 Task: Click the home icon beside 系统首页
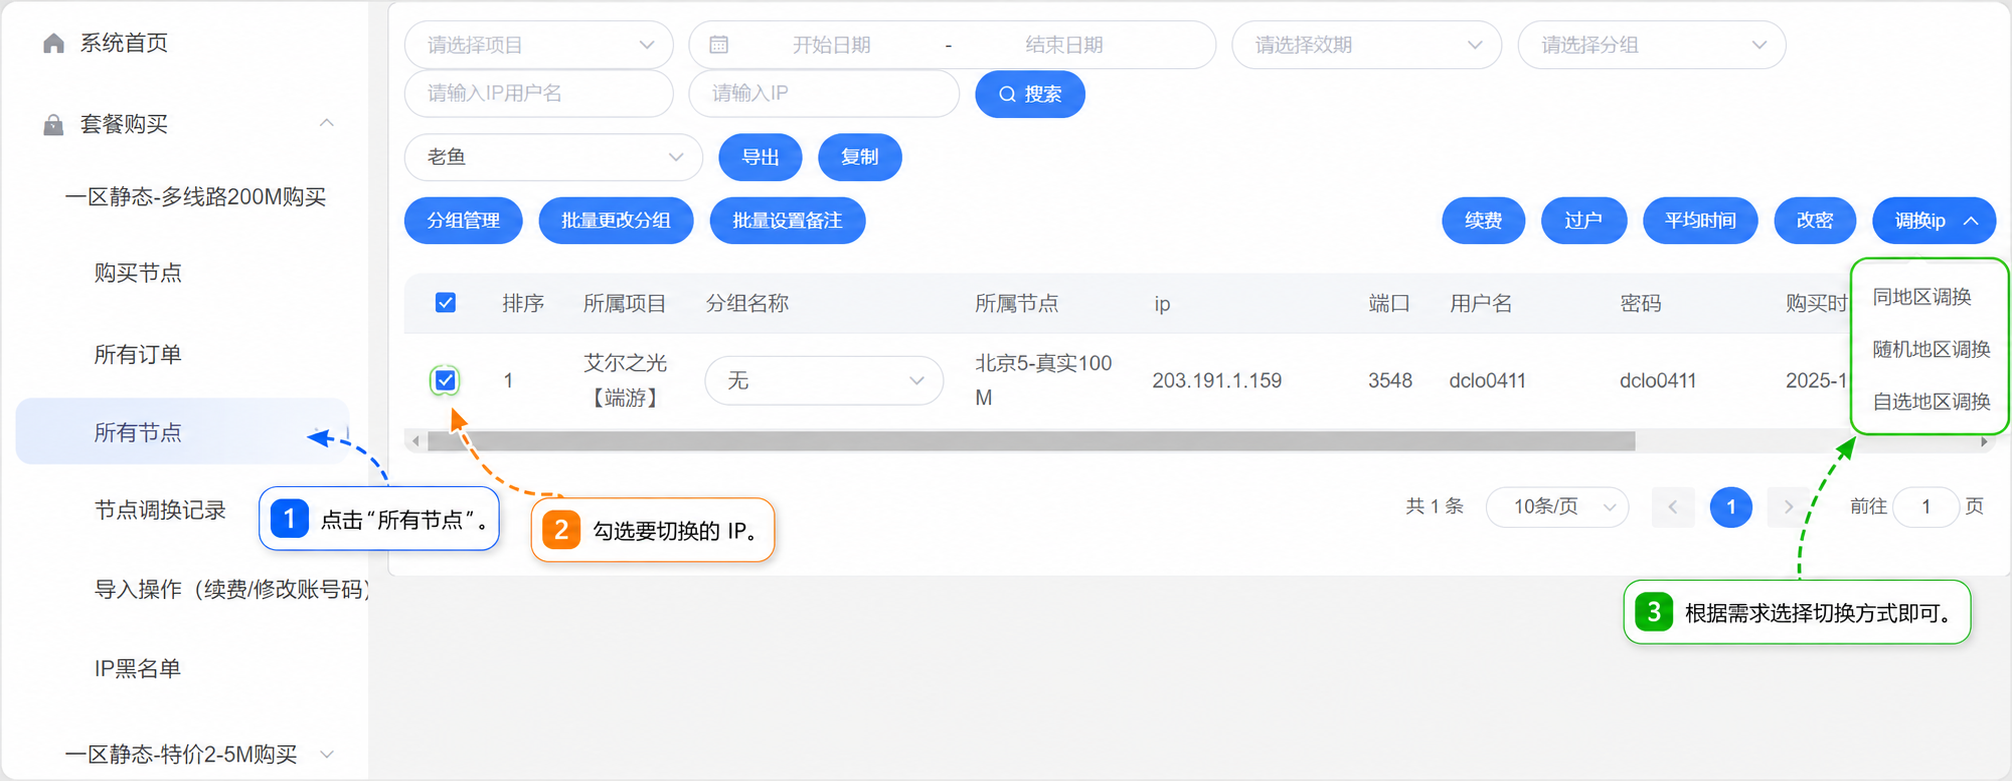click(54, 43)
